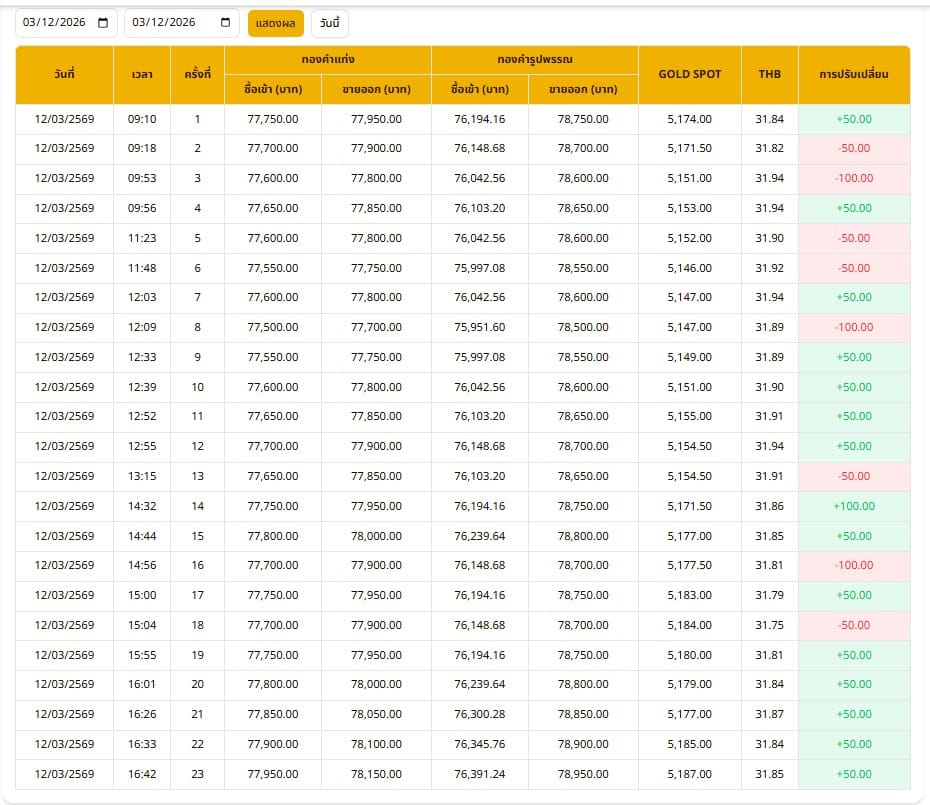Click the start date input field
This screenshot has width=930, height=805.
tap(55, 23)
